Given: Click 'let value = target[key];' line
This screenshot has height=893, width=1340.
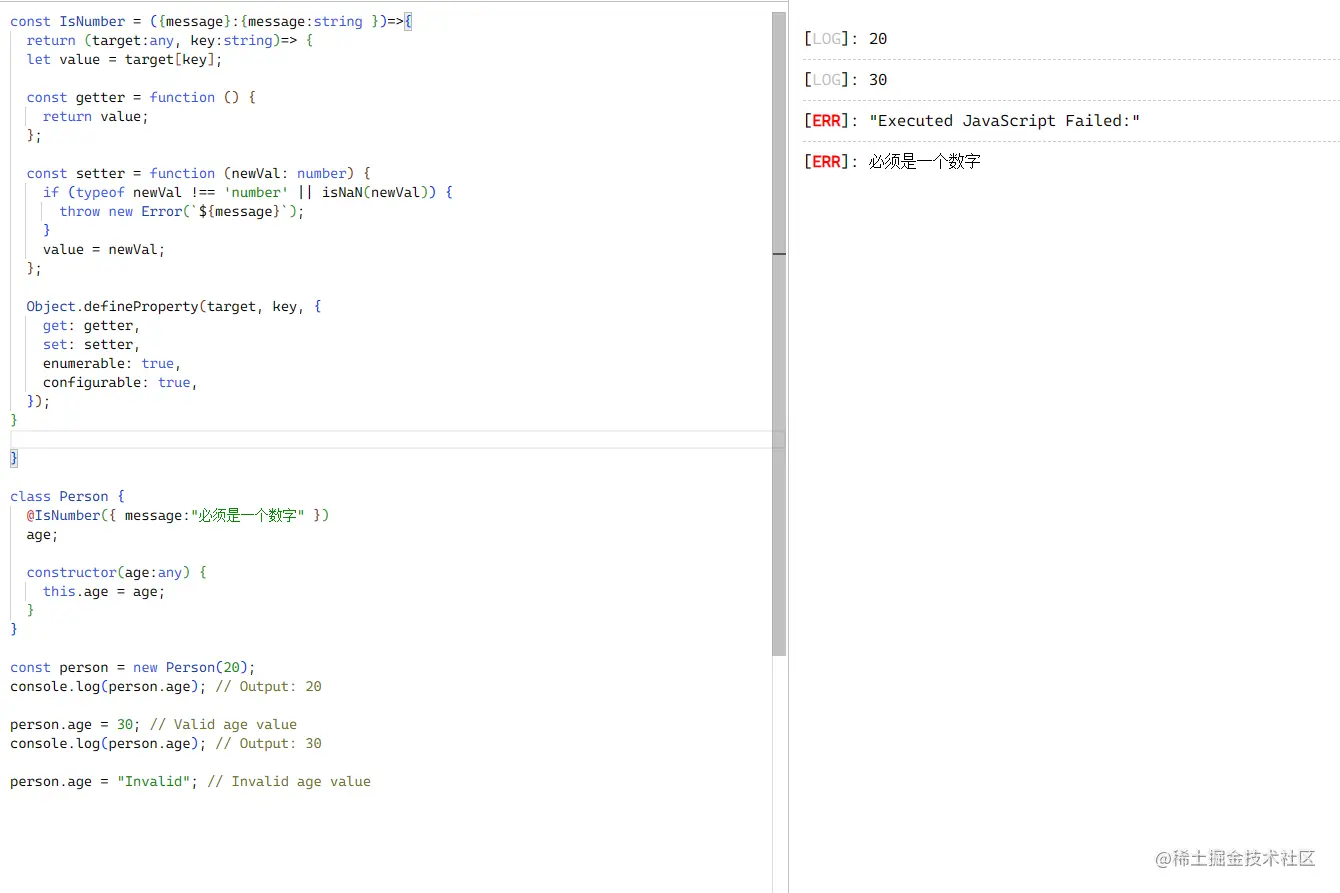Looking at the screenshot, I should pos(124,59).
